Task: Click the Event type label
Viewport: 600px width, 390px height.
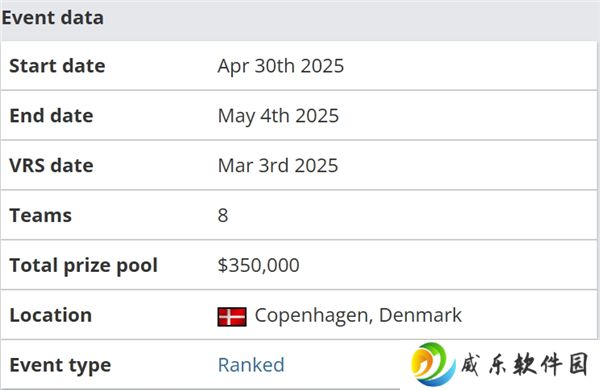Action: tap(60, 366)
